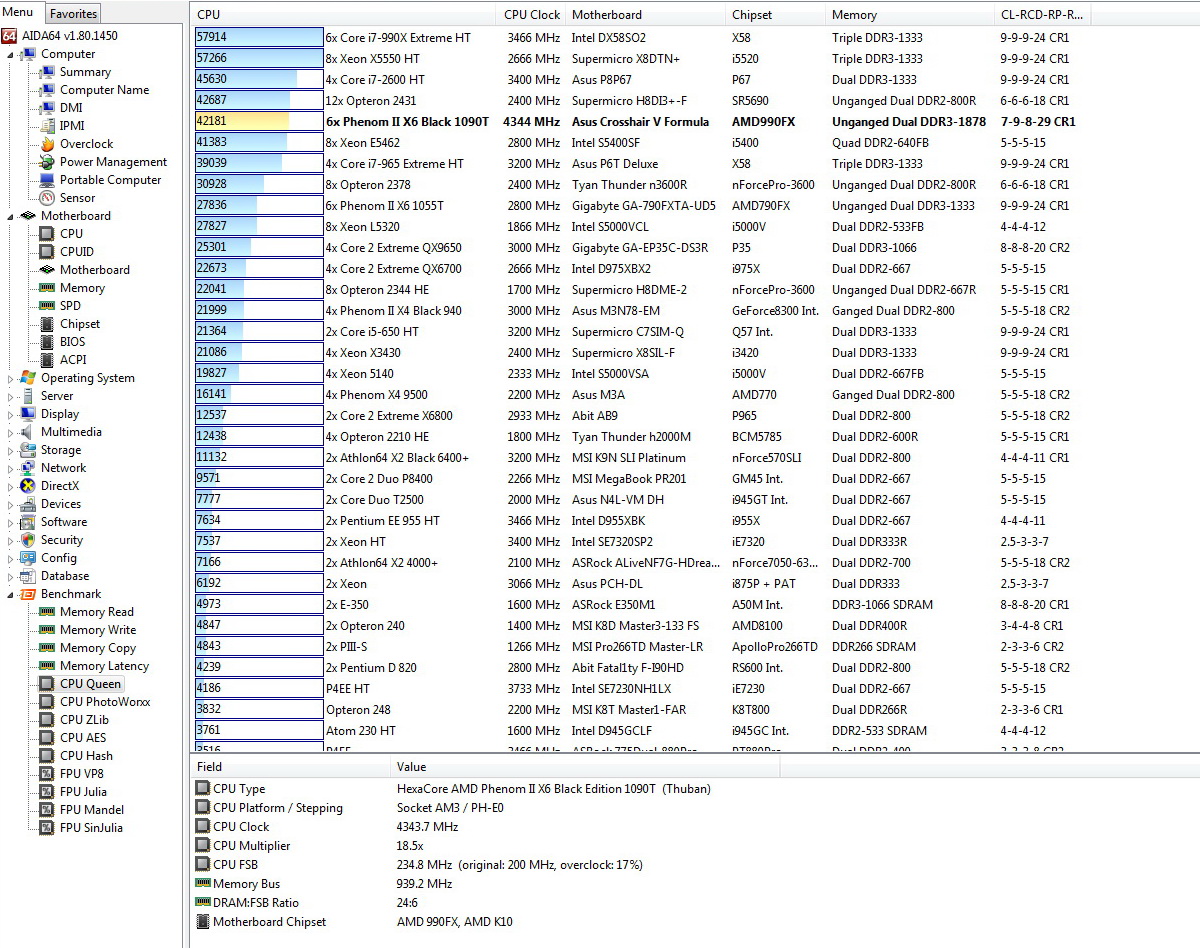The width and height of the screenshot is (1200, 948).
Task: Expand the Network tree node
Action: coord(11,468)
